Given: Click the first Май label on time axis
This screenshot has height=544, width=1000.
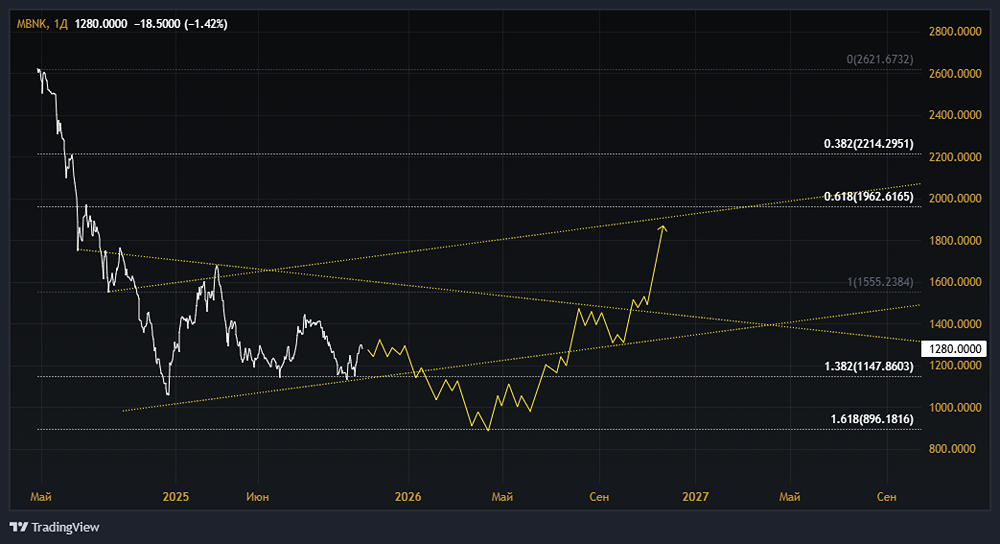Looking at the screenshot, I should pyautogui.click(x=41, y=497).
